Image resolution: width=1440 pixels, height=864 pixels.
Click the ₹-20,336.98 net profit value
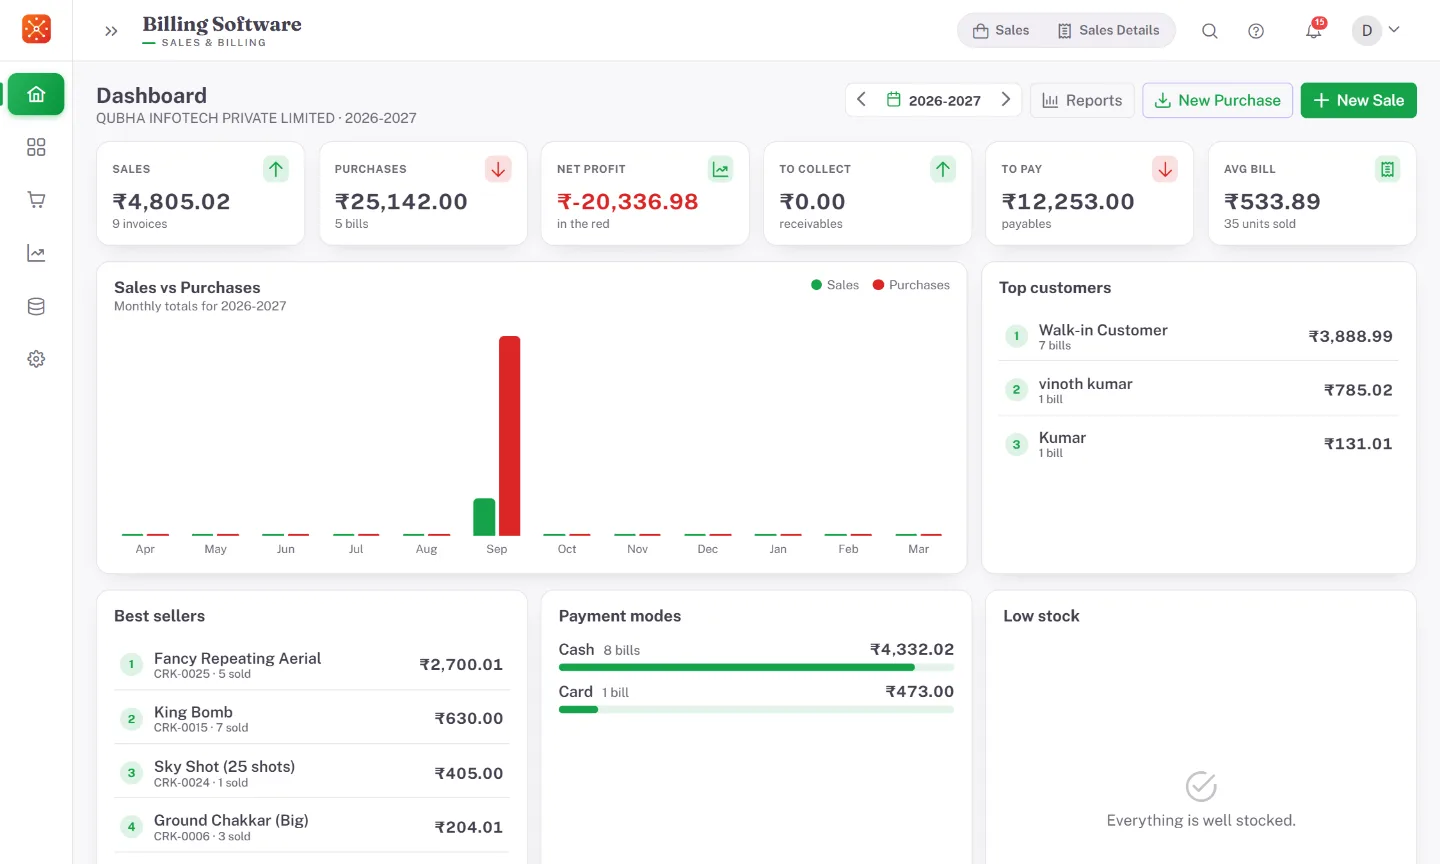628,201
